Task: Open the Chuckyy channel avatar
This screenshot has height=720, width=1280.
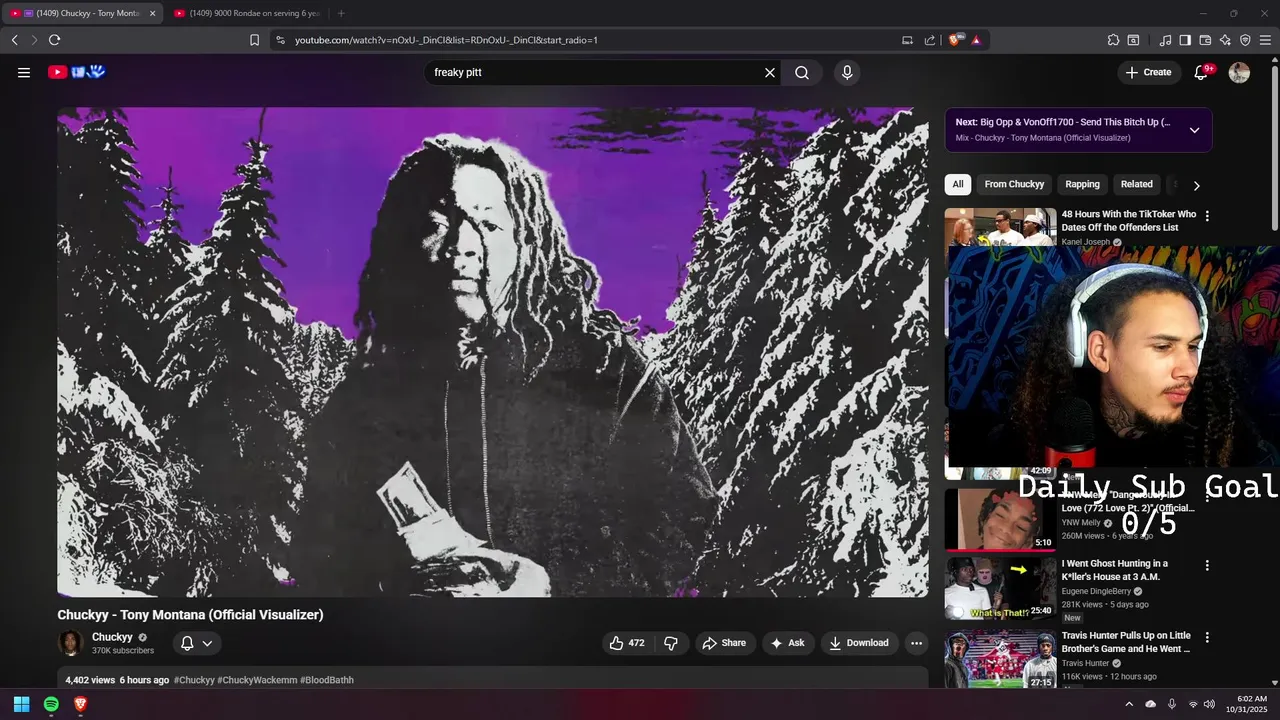Action: (x=70, y=643)
